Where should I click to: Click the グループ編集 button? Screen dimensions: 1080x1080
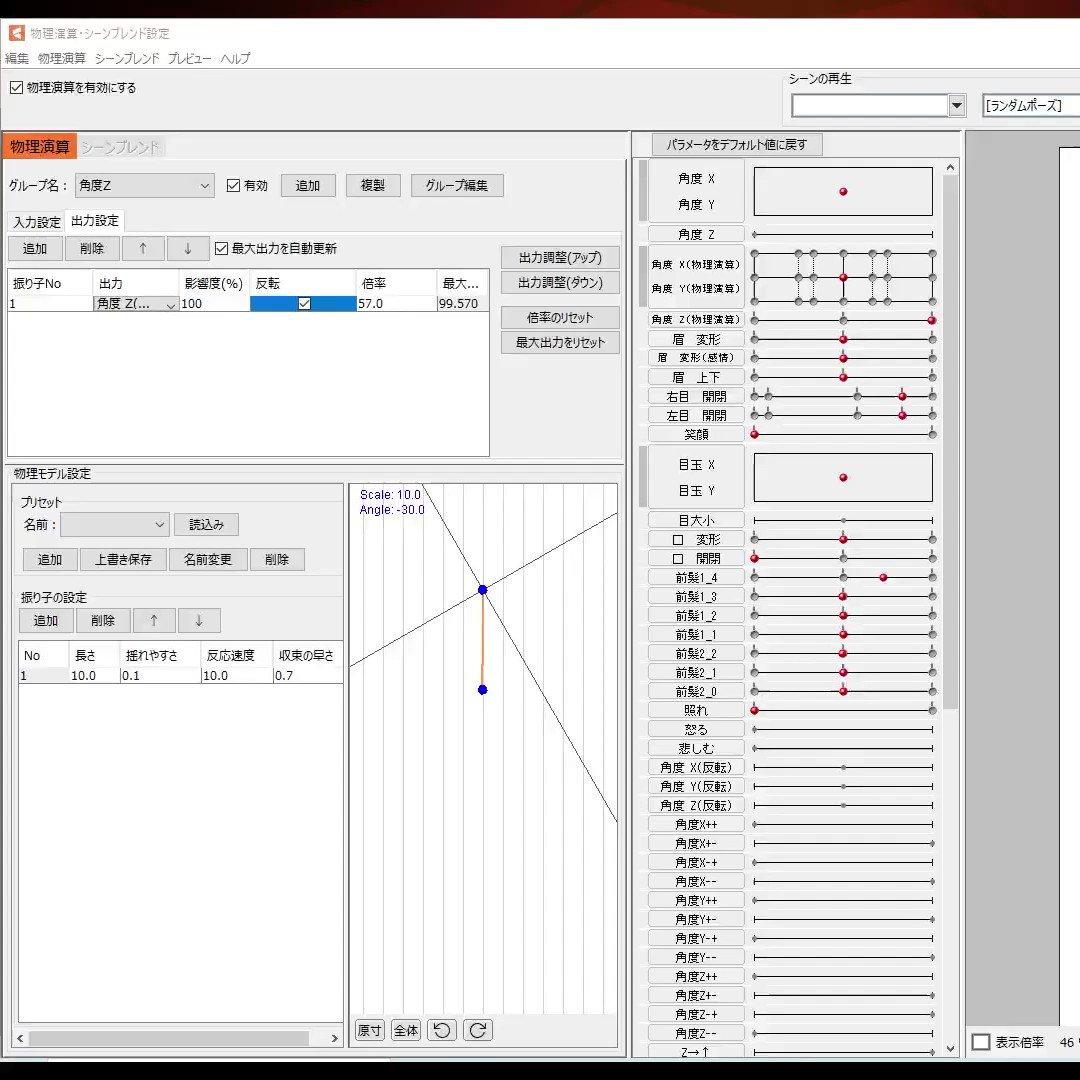coord(457,185)
